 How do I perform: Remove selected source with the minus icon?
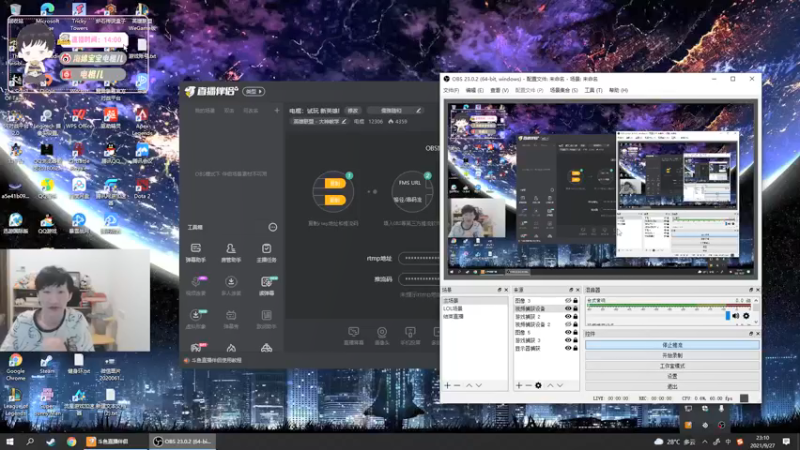529,386
